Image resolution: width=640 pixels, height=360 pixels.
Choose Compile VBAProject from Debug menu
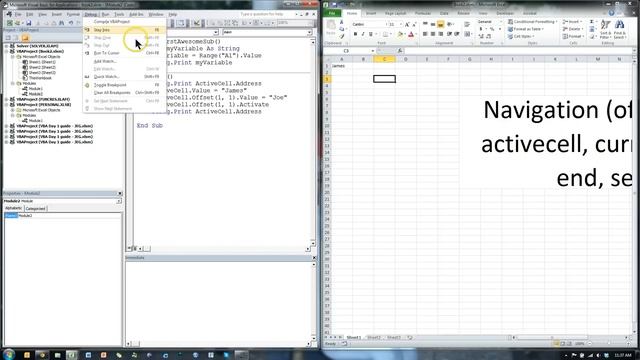[x=124, y=22]
